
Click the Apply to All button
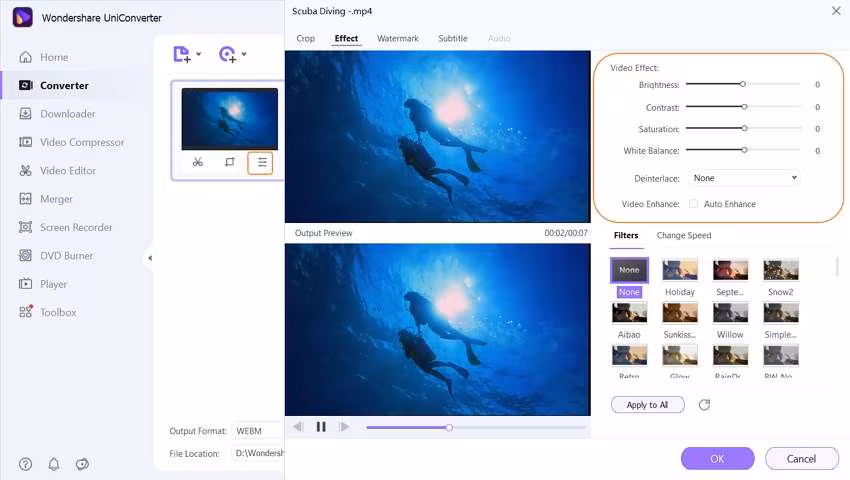(x=647, y=405)
